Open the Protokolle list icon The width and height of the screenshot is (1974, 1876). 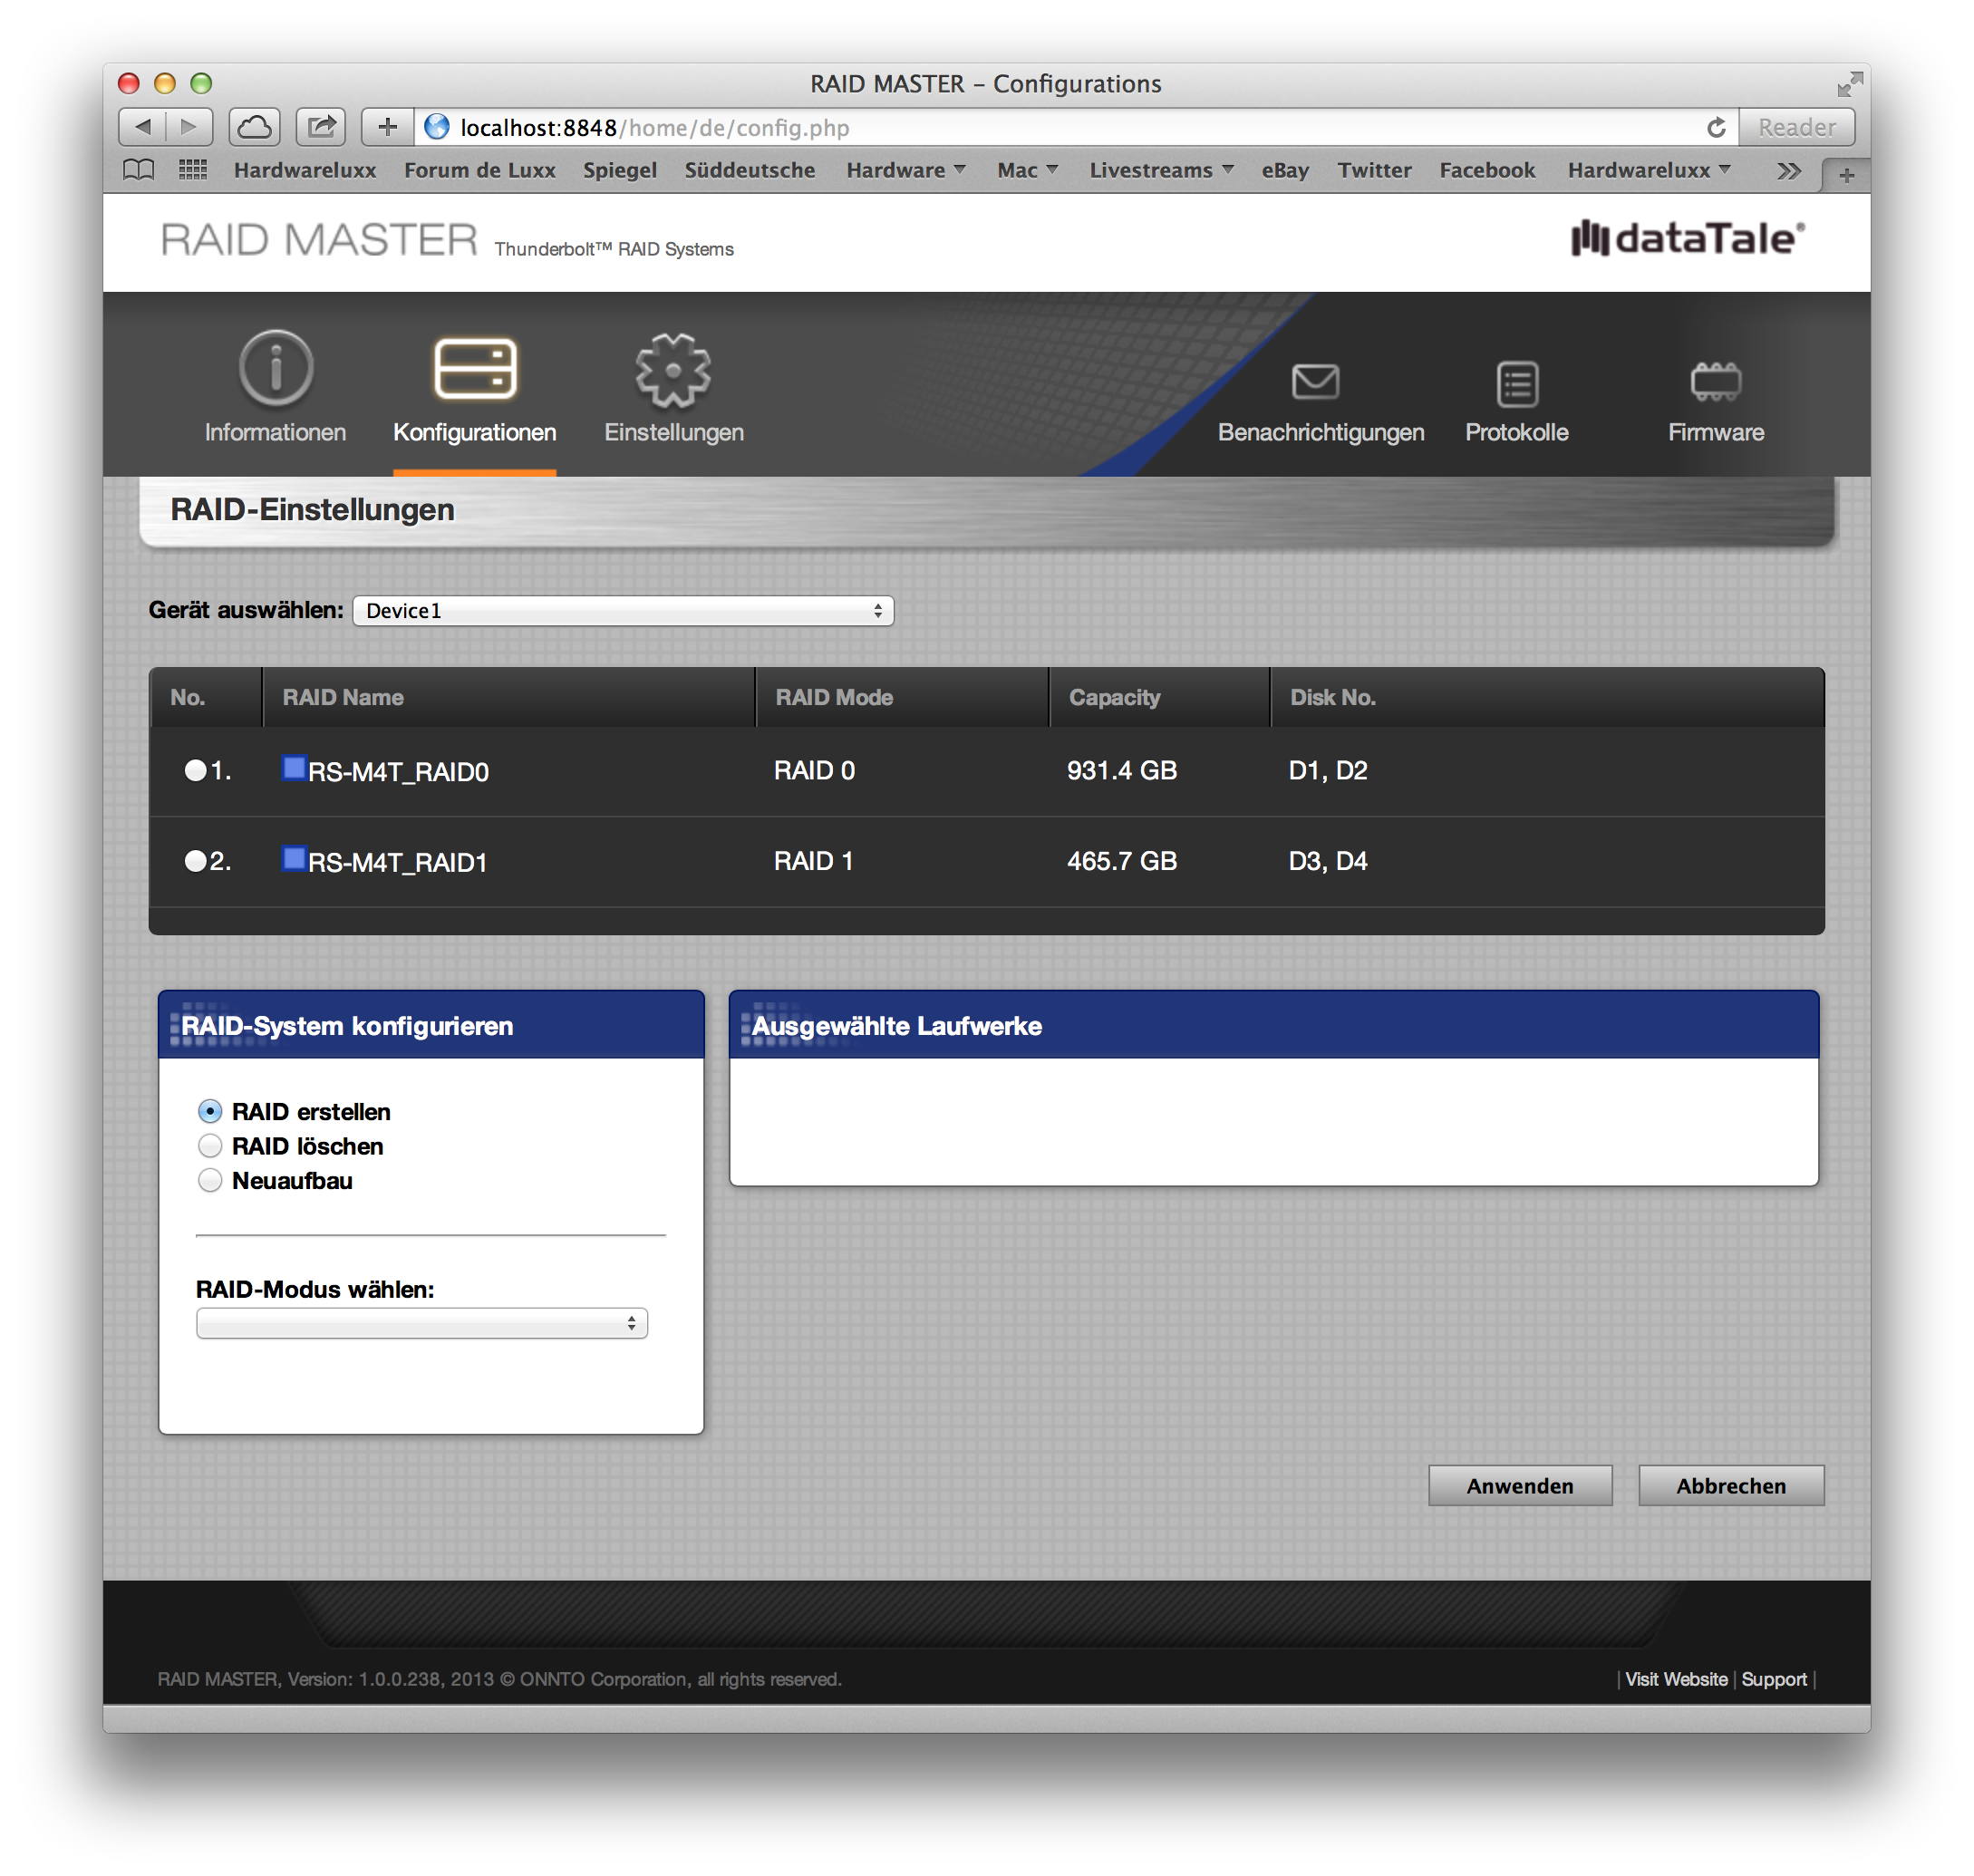(x=1517, y=384)
